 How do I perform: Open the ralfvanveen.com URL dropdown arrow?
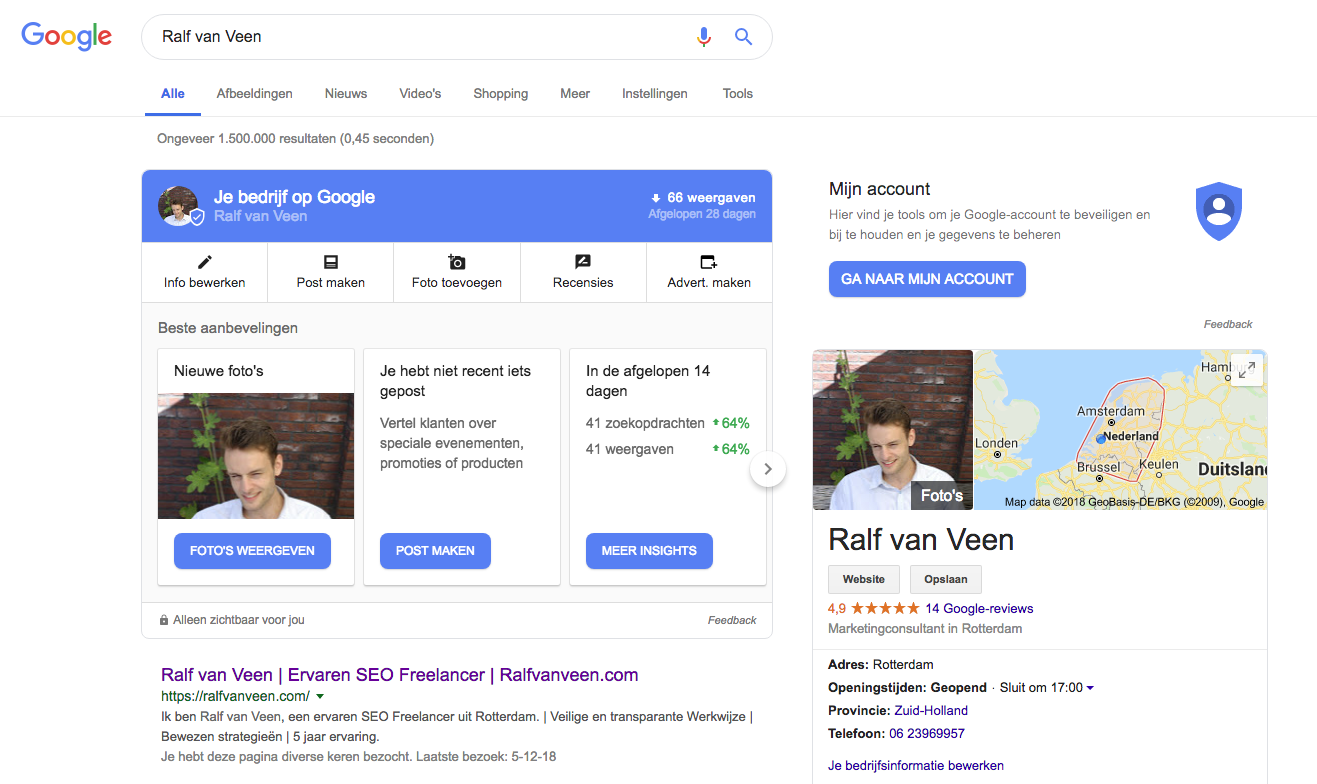[320, 696]
